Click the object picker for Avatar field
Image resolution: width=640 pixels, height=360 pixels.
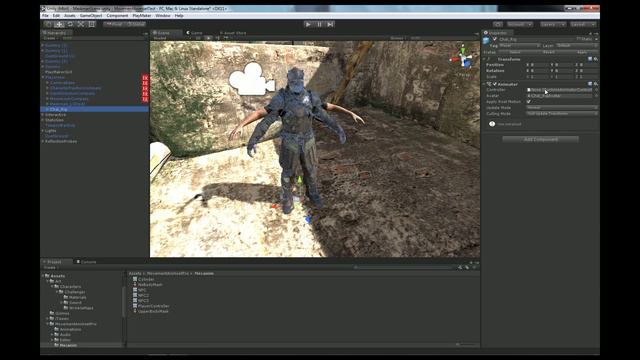click(596, 96)
